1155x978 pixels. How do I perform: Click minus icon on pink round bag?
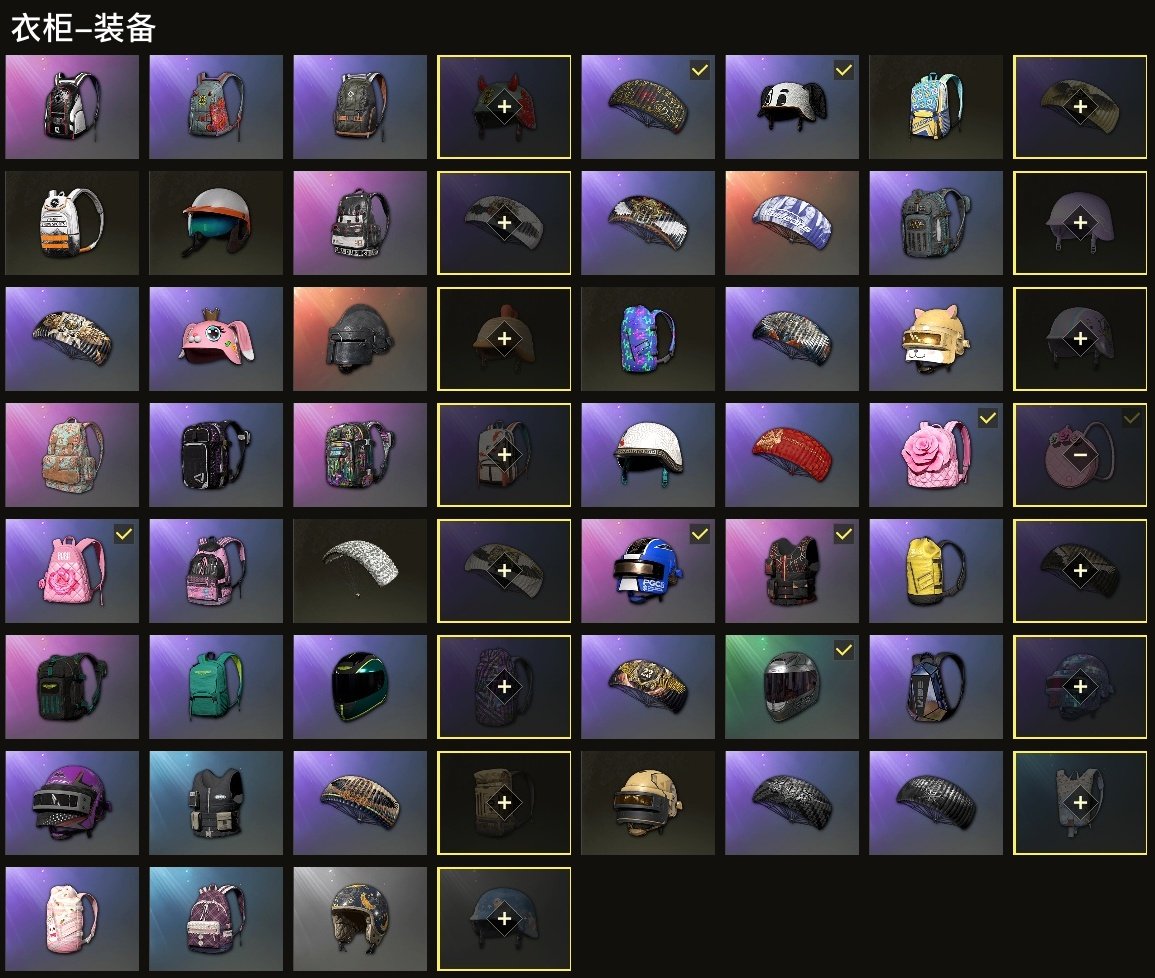(x=1080, y=454)
